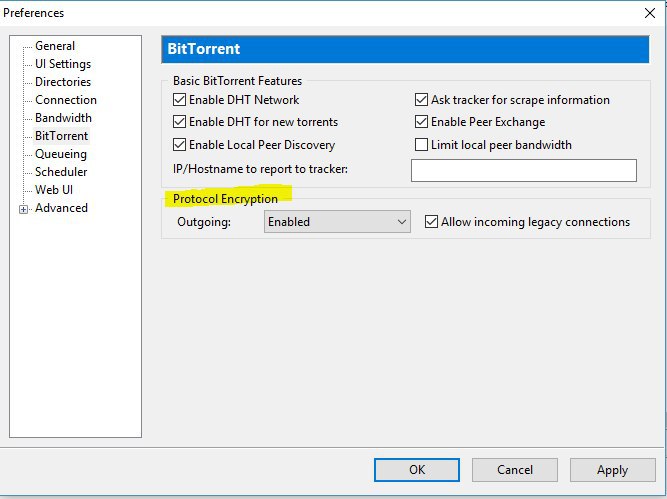Open Queueing preferences
Image resolution: width=667 pixels, height=499 pixels.
point(61,154)
